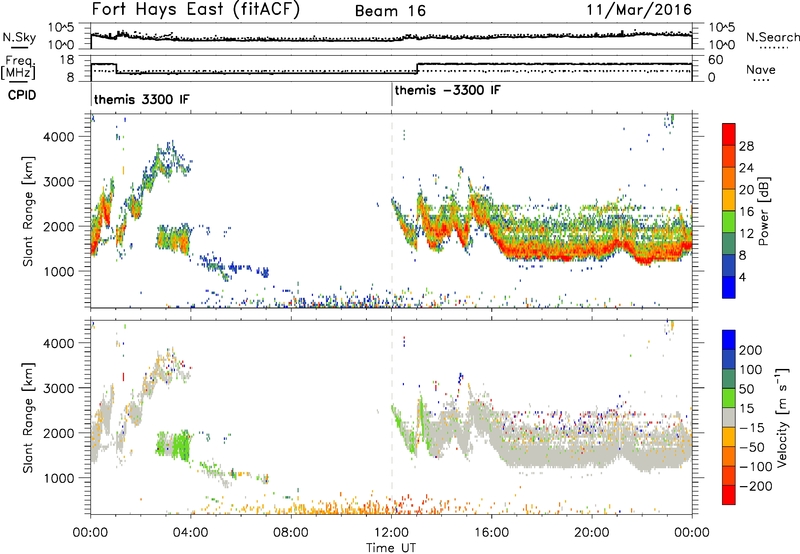Click the 'Nave' legend label
Screen dimensions: 800x554
tap(761, 69)
